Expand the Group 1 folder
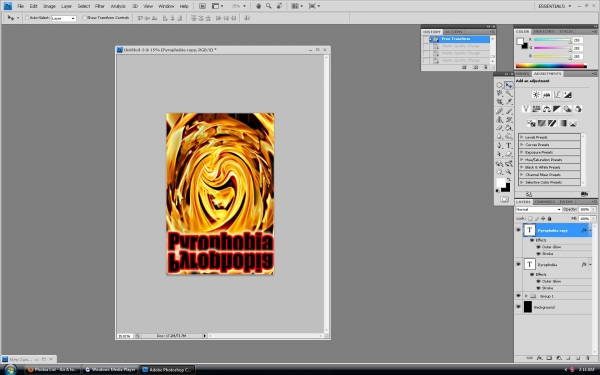The width and height of the screenshot is (600, 375). pos(526,296)
